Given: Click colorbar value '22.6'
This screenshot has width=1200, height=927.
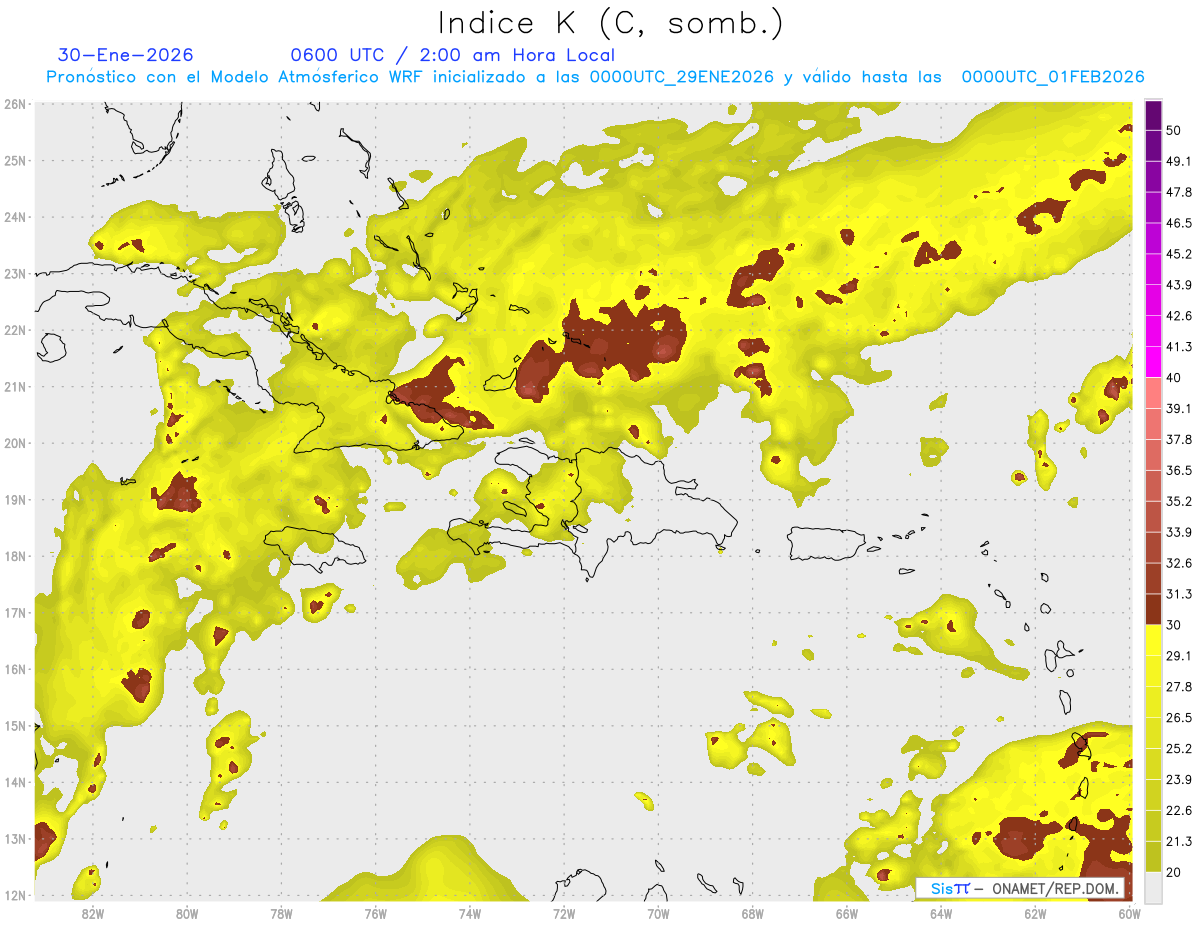Looking at the screenshot, I should pyautogui.click(x=1179, y=811).
